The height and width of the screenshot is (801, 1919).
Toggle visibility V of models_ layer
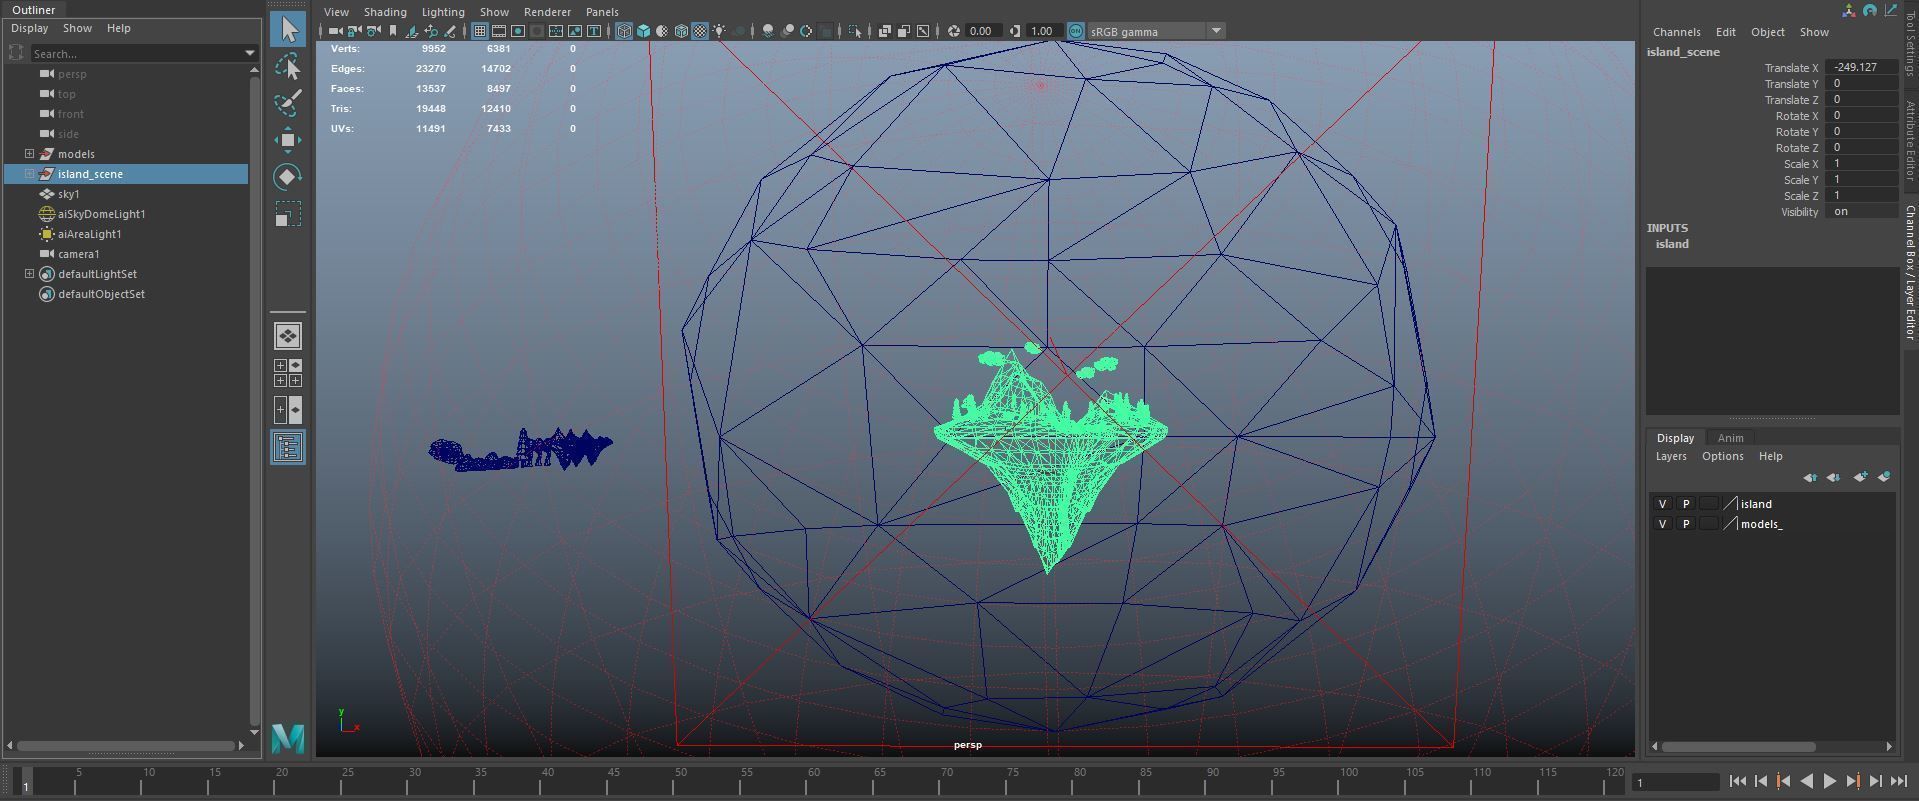click(1662, 524)
